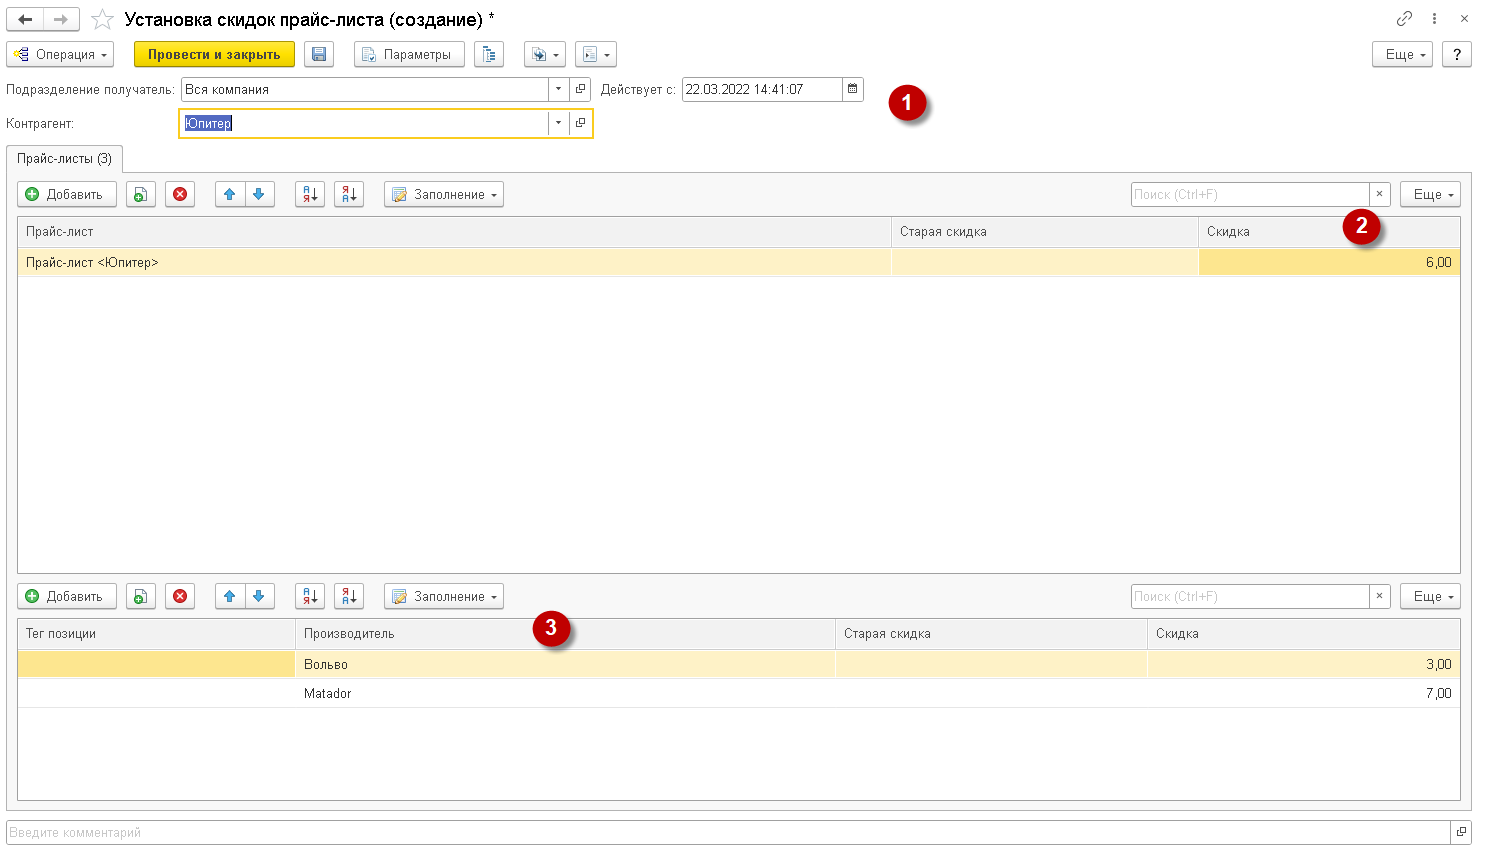This screenshot has width=1487, height=854.
Task: Expand the reports dropdown icon in top toolbar
Action: pyautogui.click(x=596, y=54)
